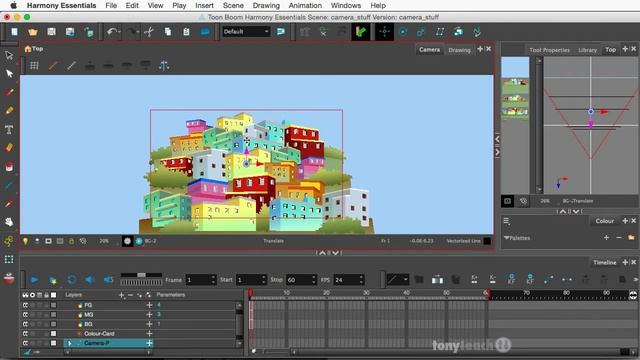Toggle visibility of the MG layer

(x=25, y=315)
